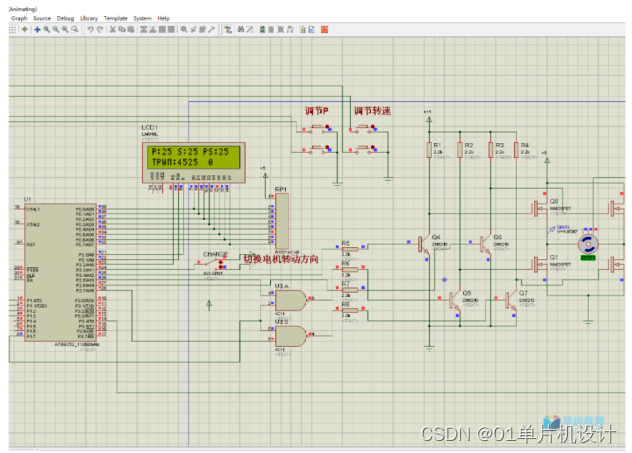Open the Graph menu
This screenshot has height=453, width=632.
(x=19, y=18)
